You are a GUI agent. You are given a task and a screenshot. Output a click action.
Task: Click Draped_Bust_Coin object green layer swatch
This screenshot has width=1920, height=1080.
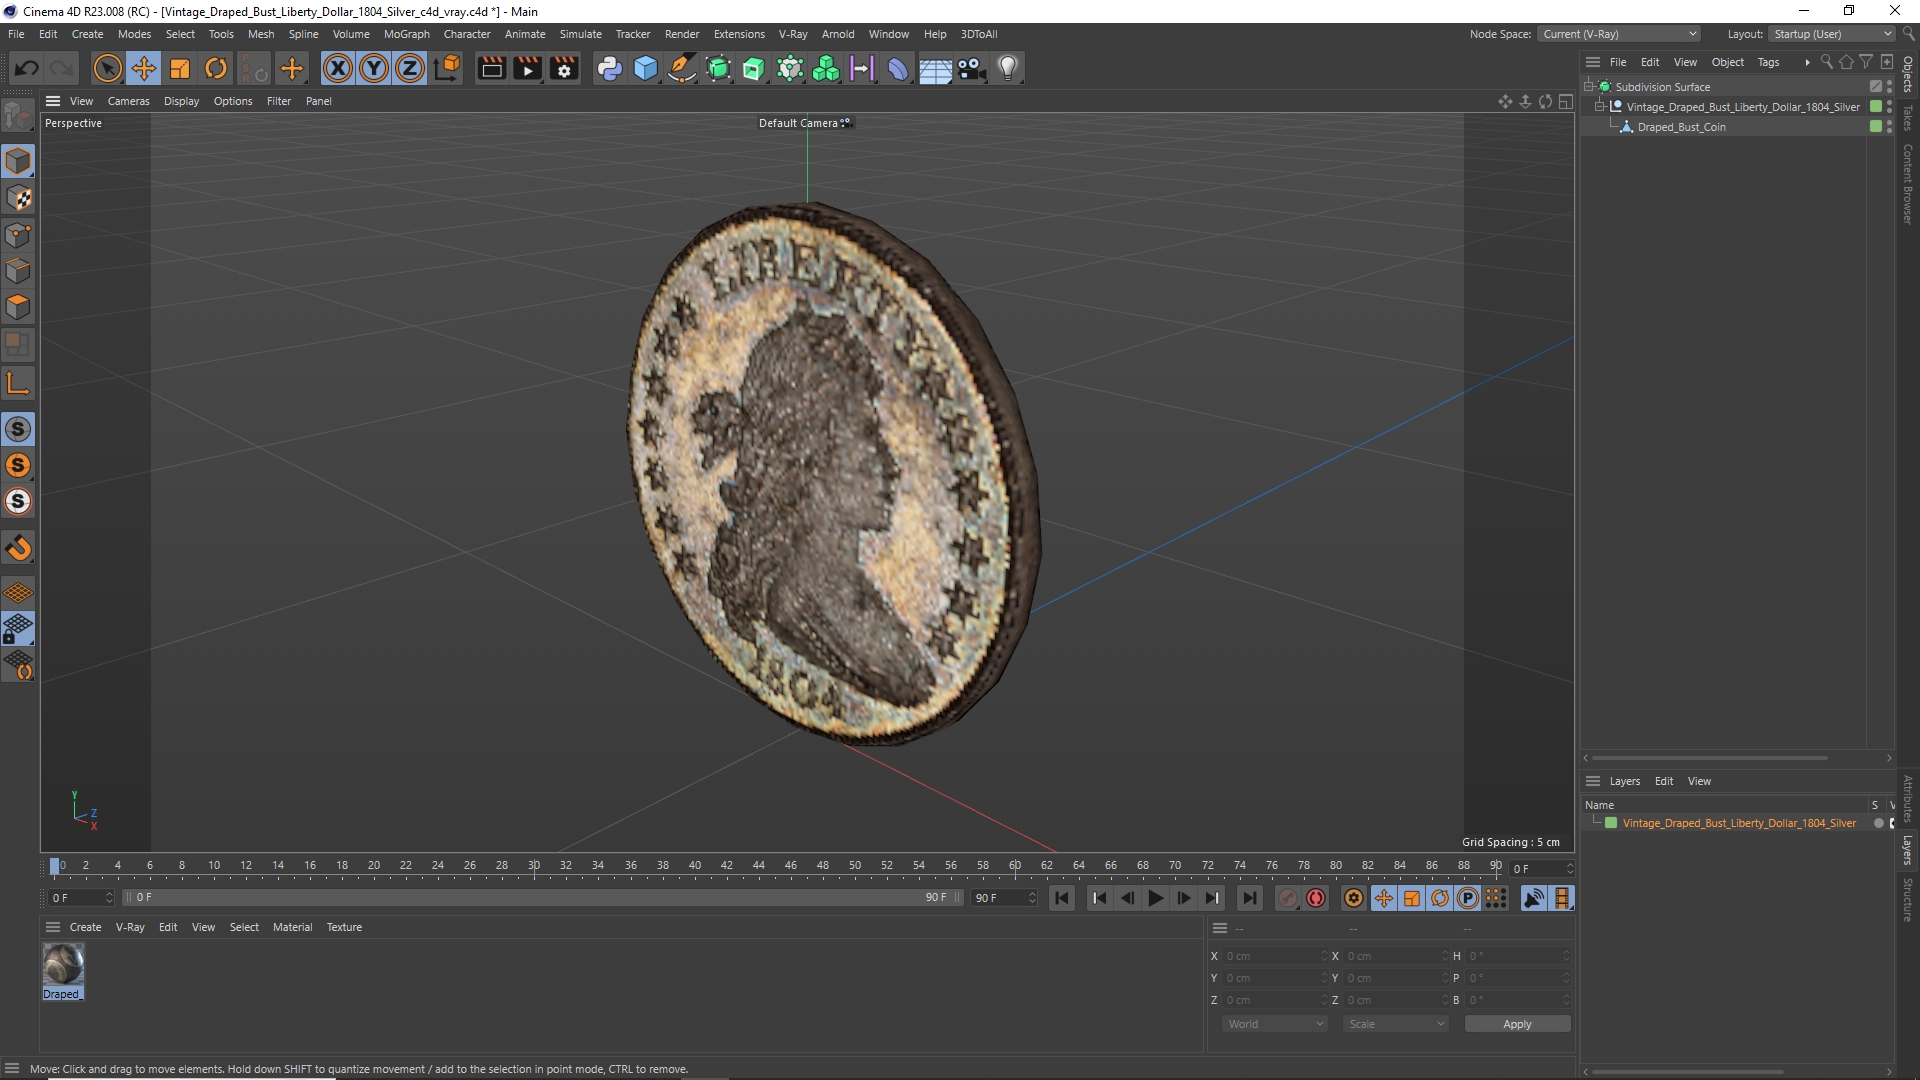tap(1876, 126)
